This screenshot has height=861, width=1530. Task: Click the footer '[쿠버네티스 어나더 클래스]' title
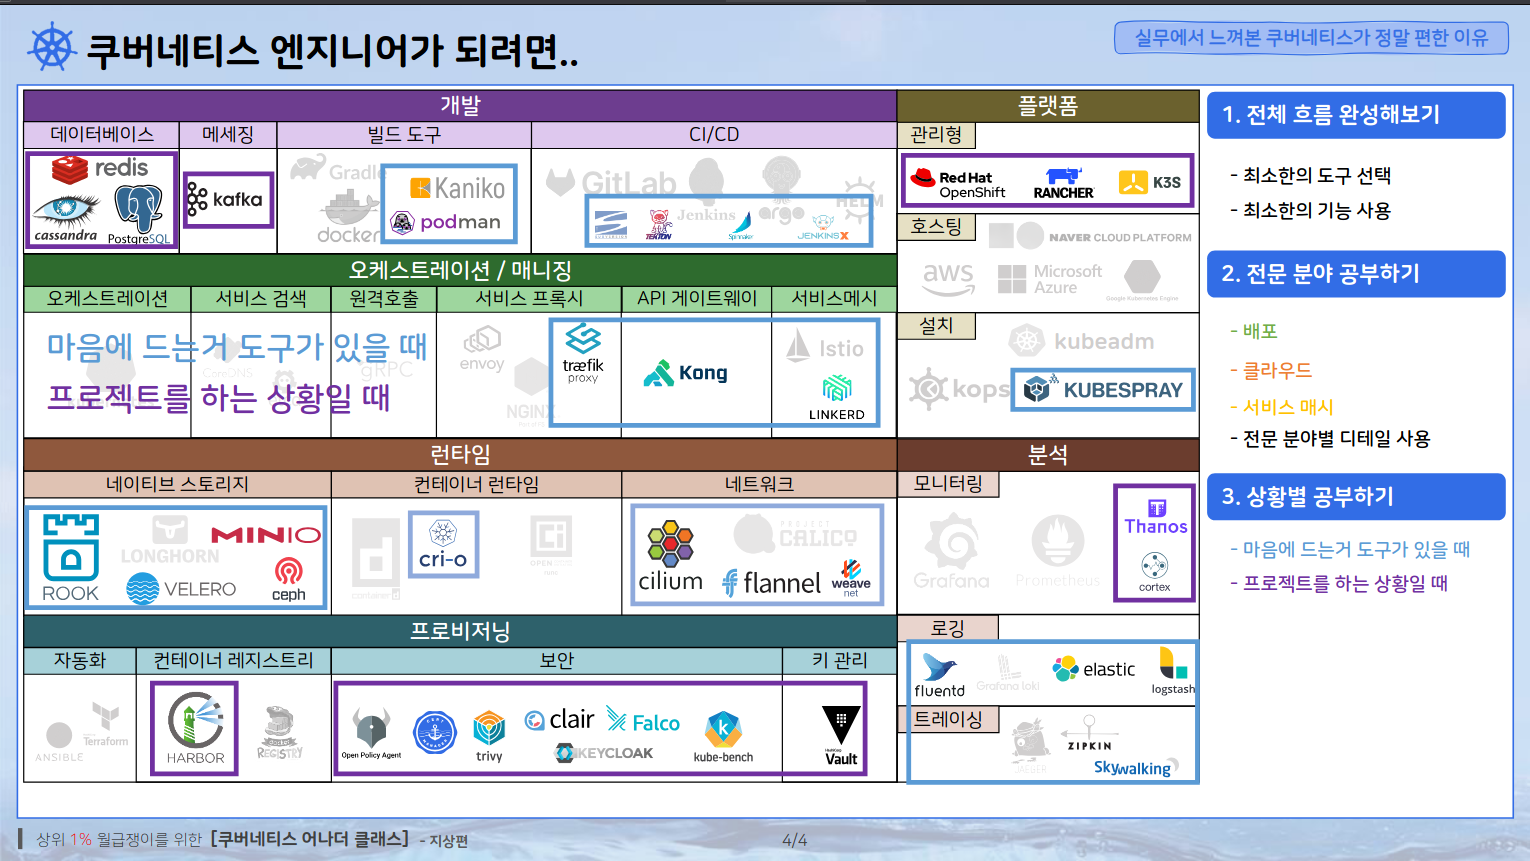(x=310, y=839)
